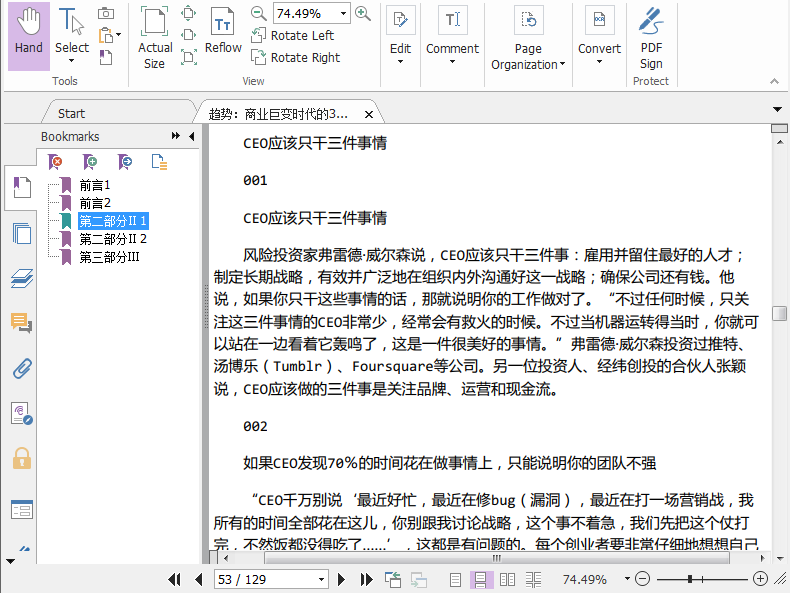Image resolution: width=790 pixels, height=593 pixels.
Task: Click the snapshot camera icon
Action: click(x=106, y=13)
